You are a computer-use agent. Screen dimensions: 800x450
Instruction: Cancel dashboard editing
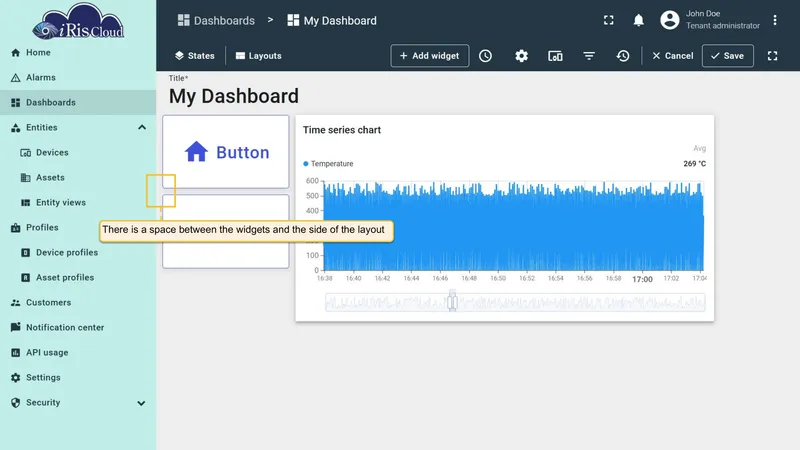pos(672,56)
